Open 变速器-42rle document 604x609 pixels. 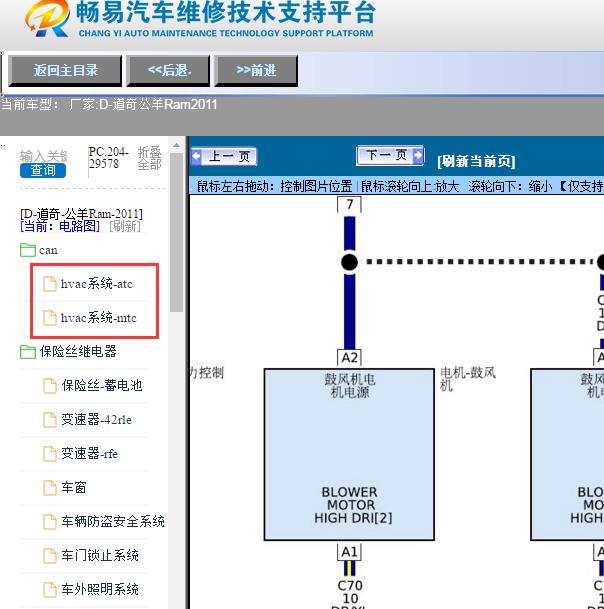(96, 420)
